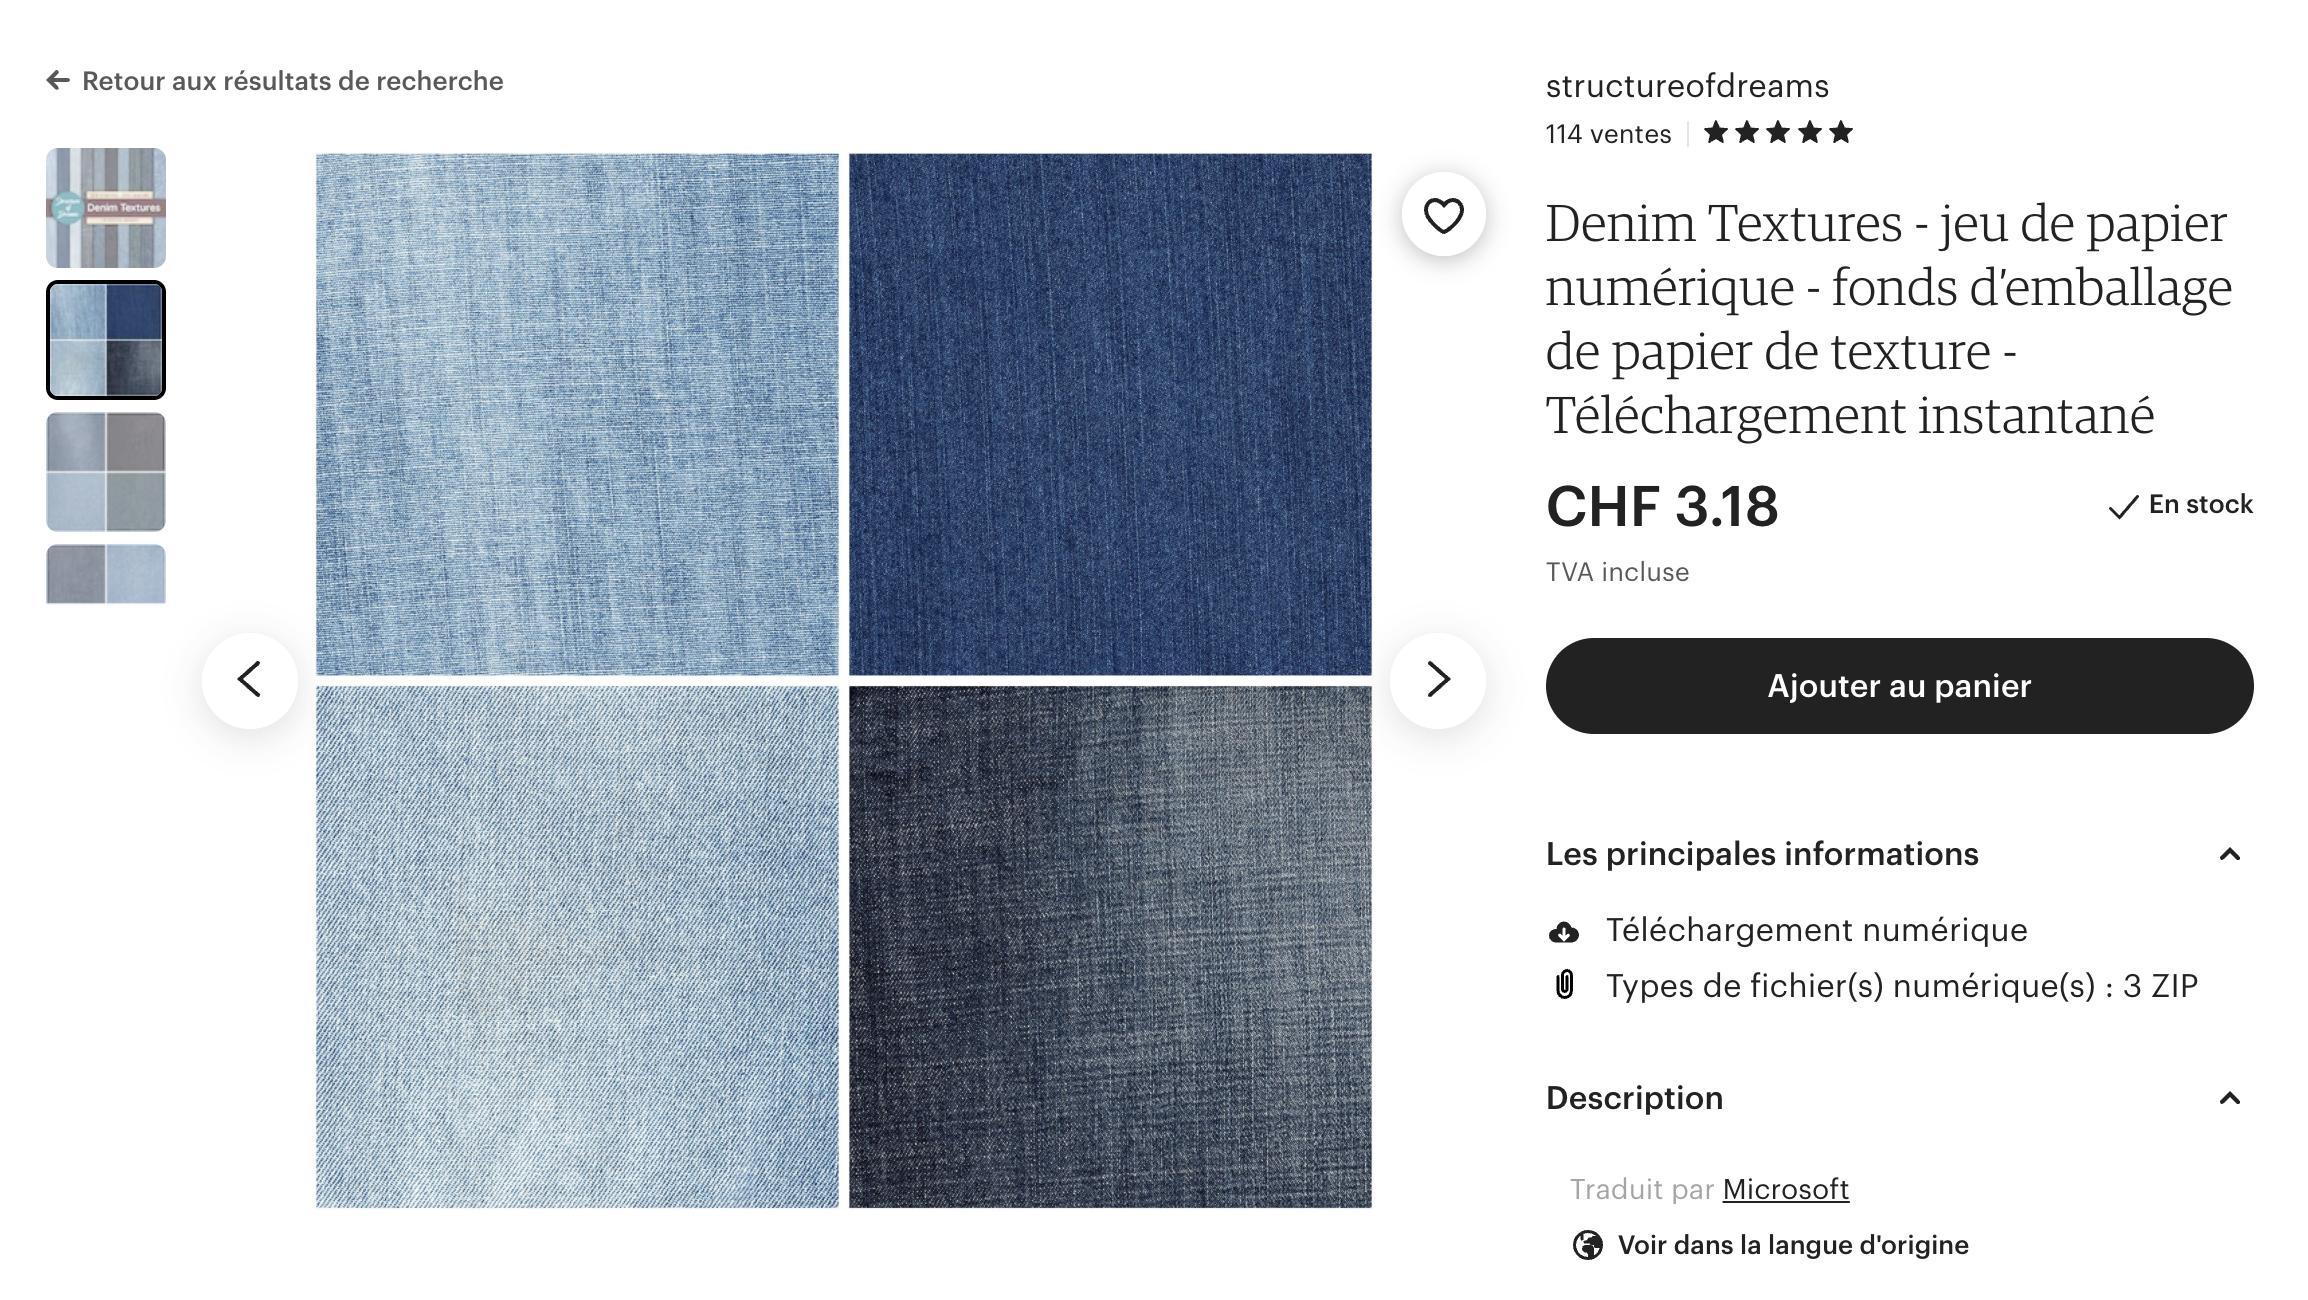Select the grey denim swatches thumbnail
The height and width of the screenshot is (1300, 2308).
[106, 472]
